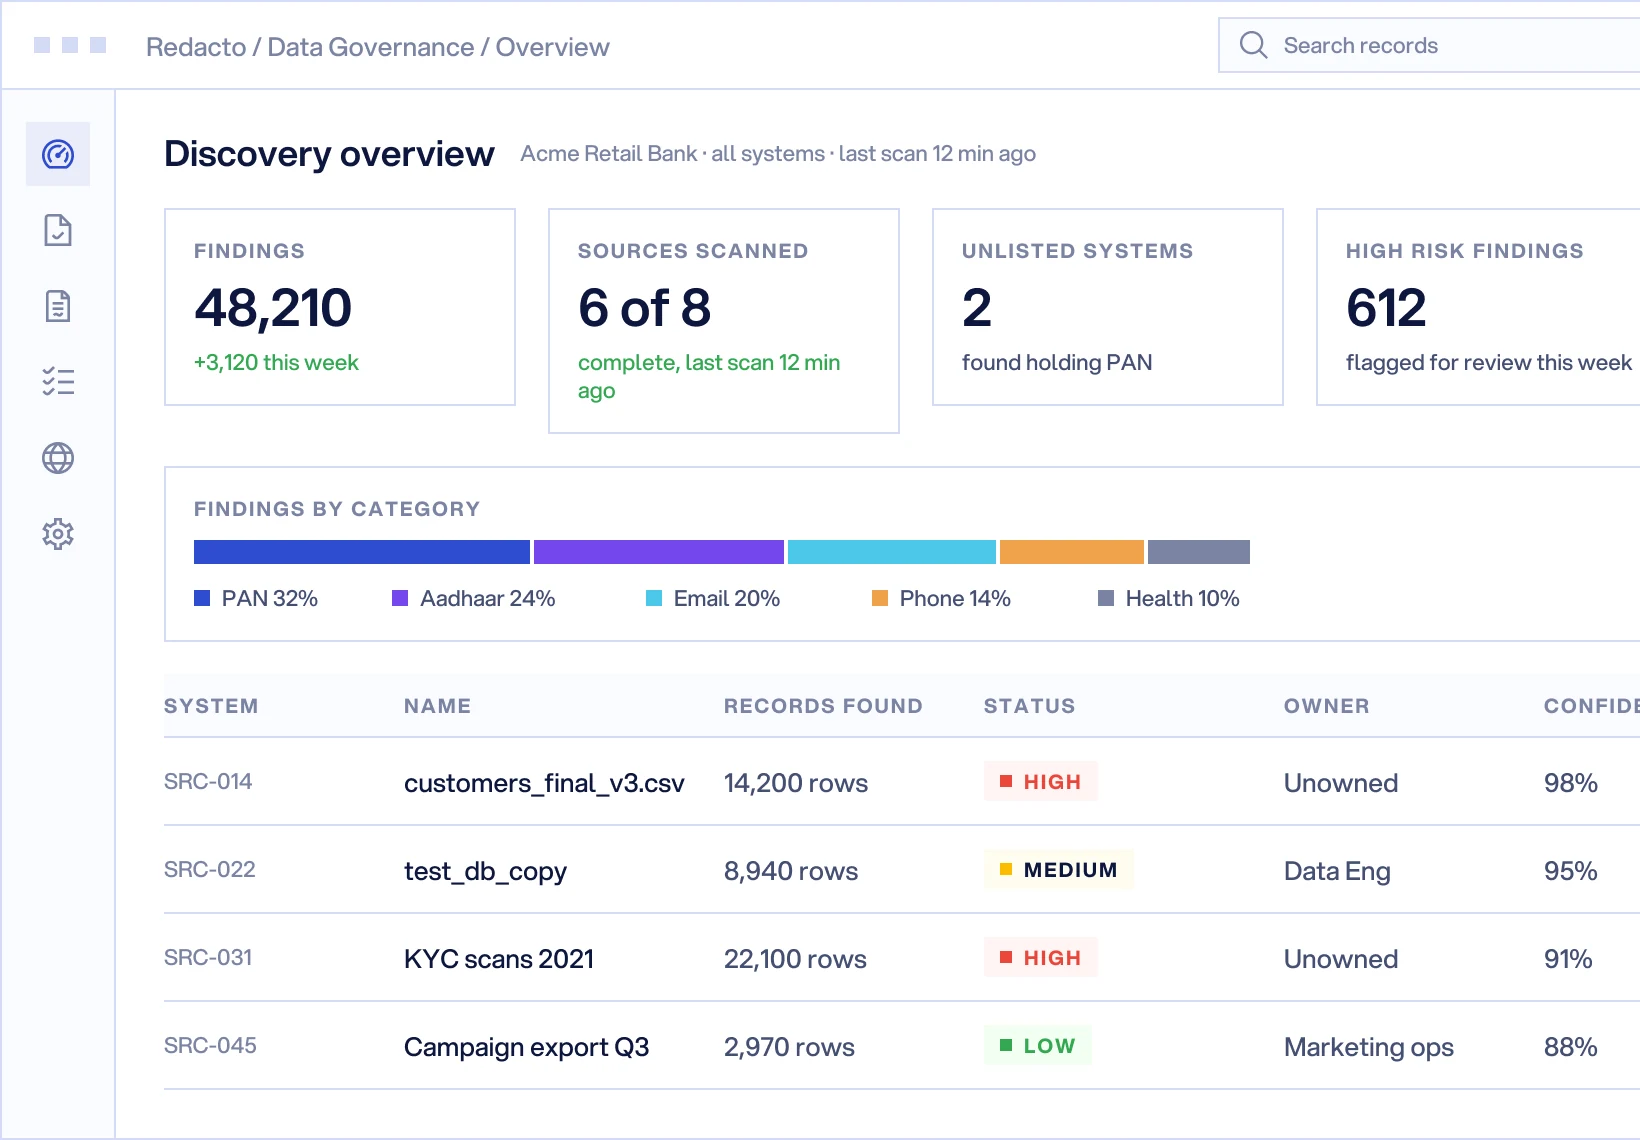Open the Sources Scanned card
Image resolution: width=1640 pixels, height=1140 pixels.
coord(724,321)
